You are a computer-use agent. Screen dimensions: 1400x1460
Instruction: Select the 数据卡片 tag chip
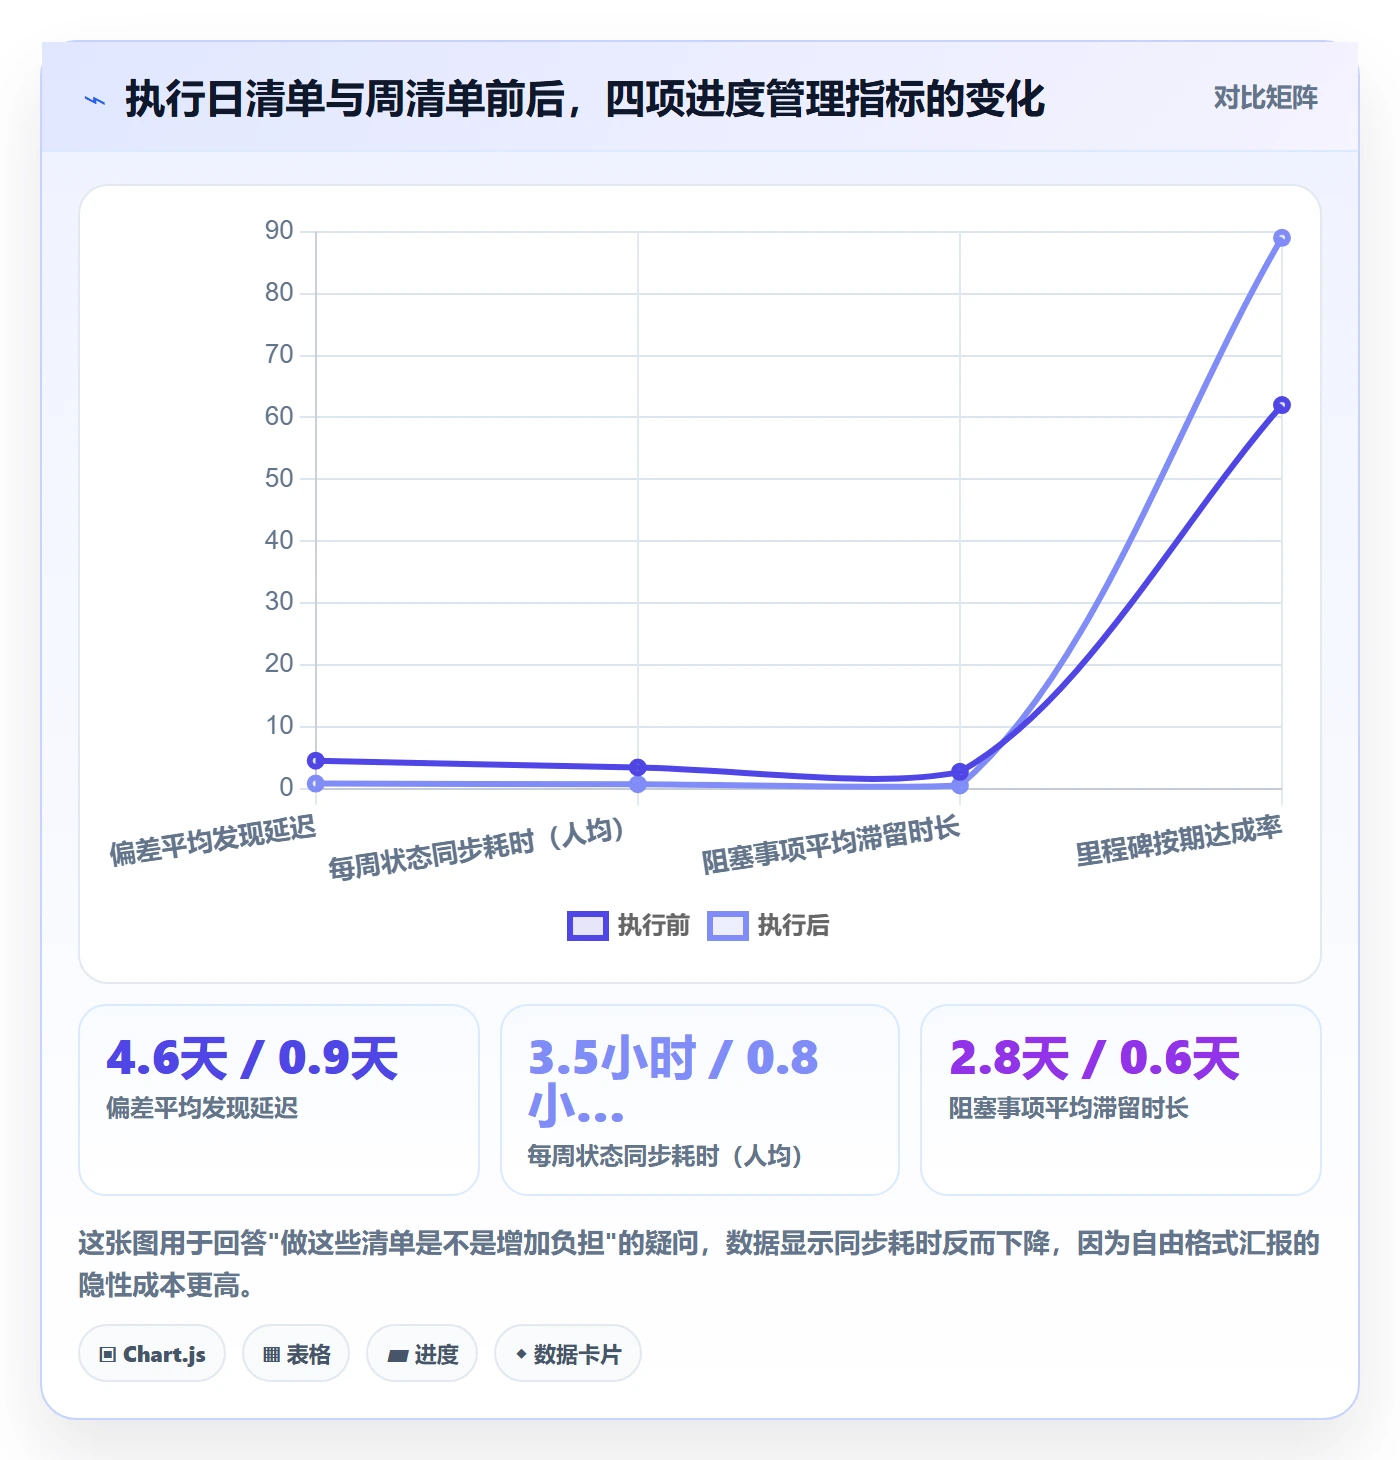pos(568,1354)
